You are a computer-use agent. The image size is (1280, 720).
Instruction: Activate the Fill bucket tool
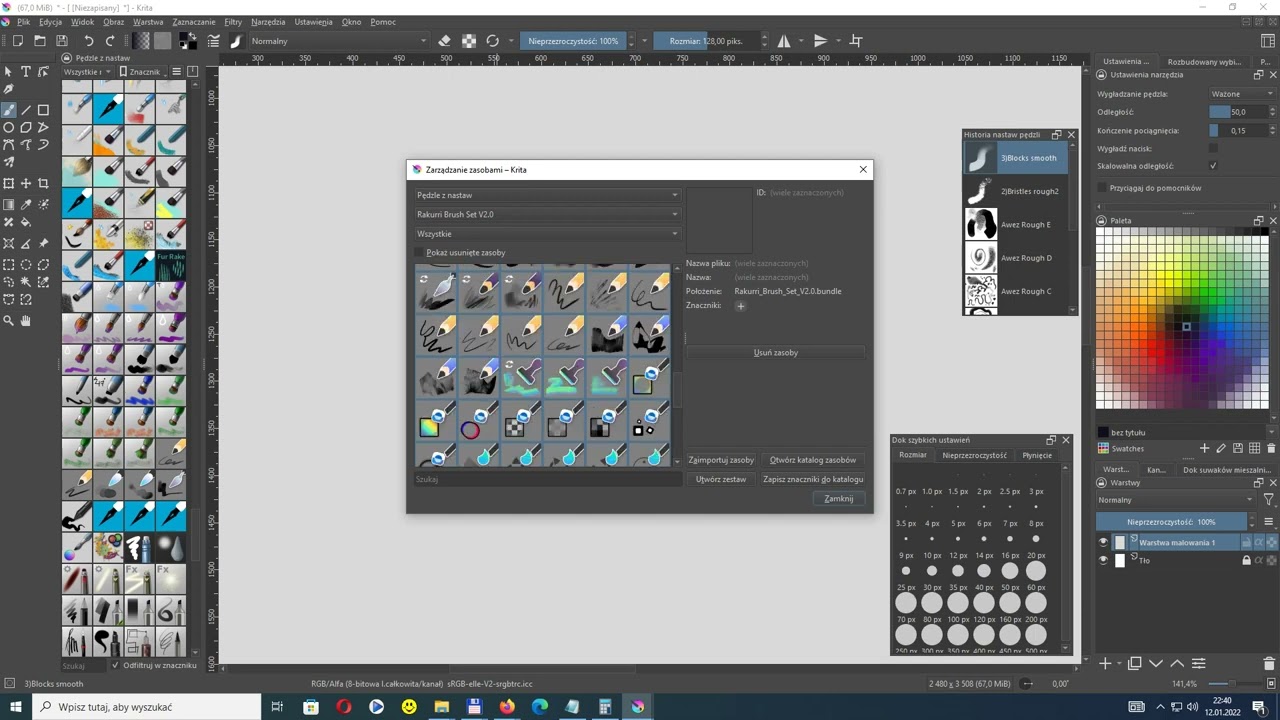tap(26, 222)
